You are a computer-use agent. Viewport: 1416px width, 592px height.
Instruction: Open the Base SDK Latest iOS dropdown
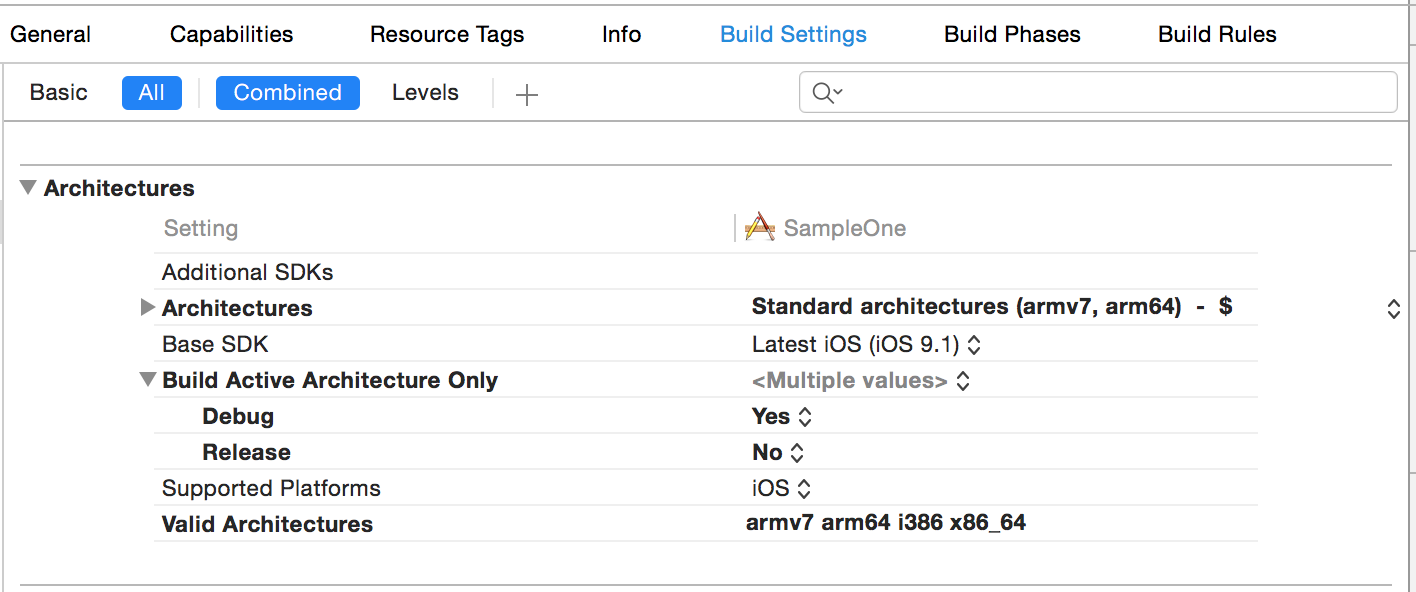tap(866, 345)
